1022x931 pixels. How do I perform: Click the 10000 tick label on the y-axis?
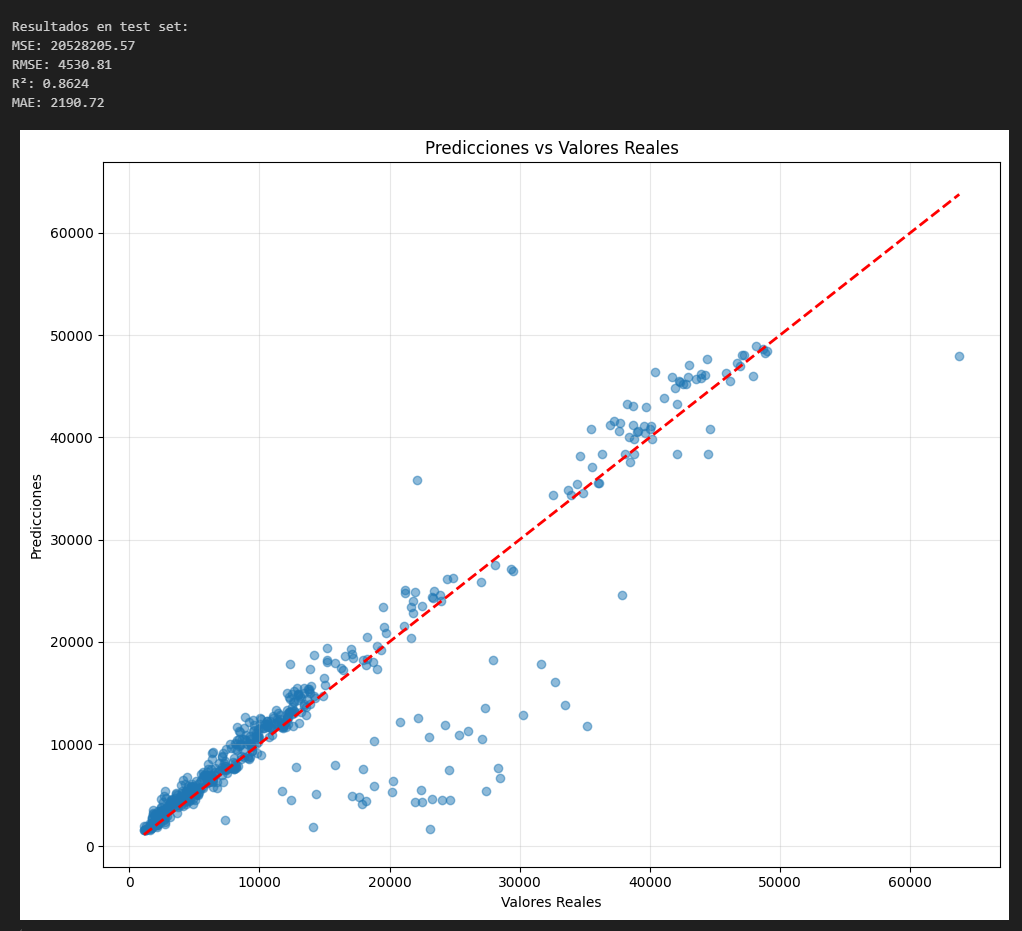coord(72,745)
